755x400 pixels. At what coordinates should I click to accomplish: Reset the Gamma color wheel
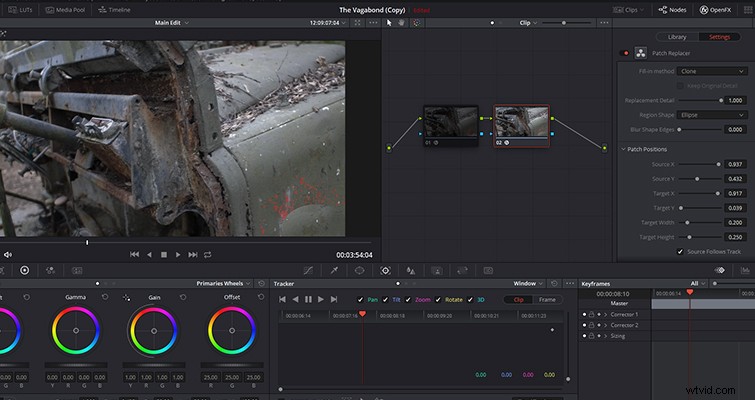(x=105, y=297)
